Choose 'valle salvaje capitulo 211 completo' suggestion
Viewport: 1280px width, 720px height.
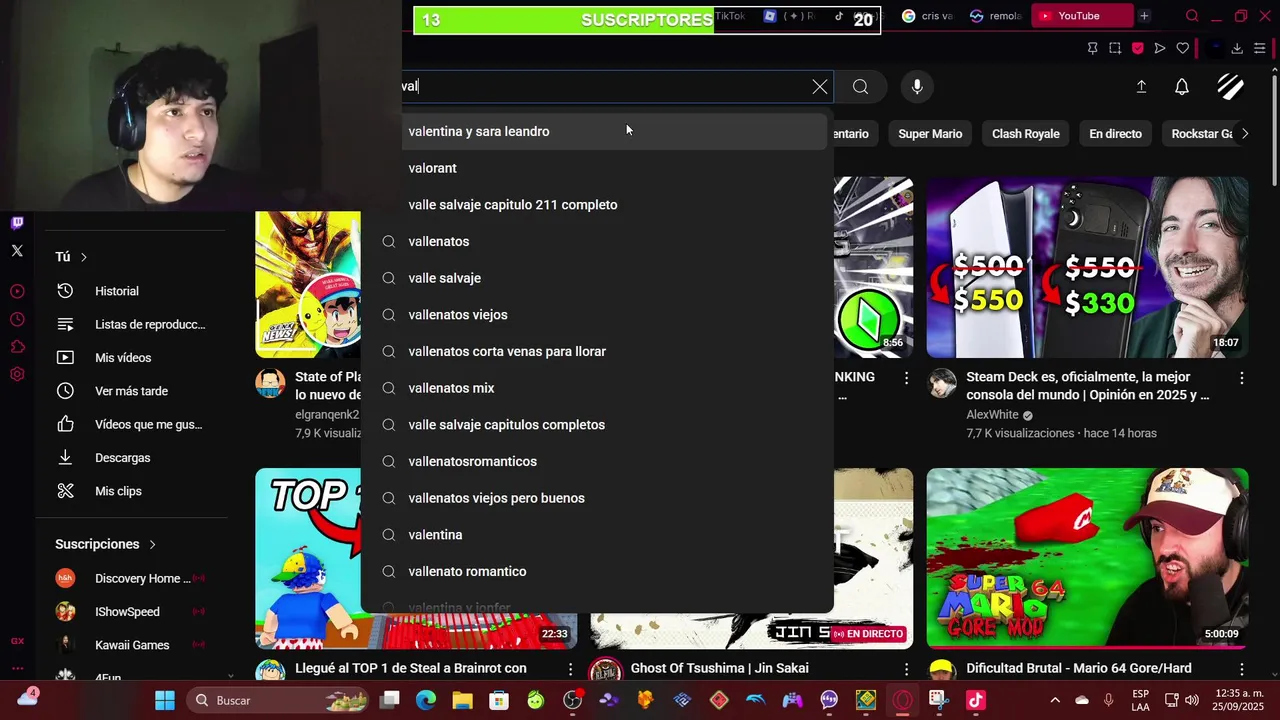[597, 205]
